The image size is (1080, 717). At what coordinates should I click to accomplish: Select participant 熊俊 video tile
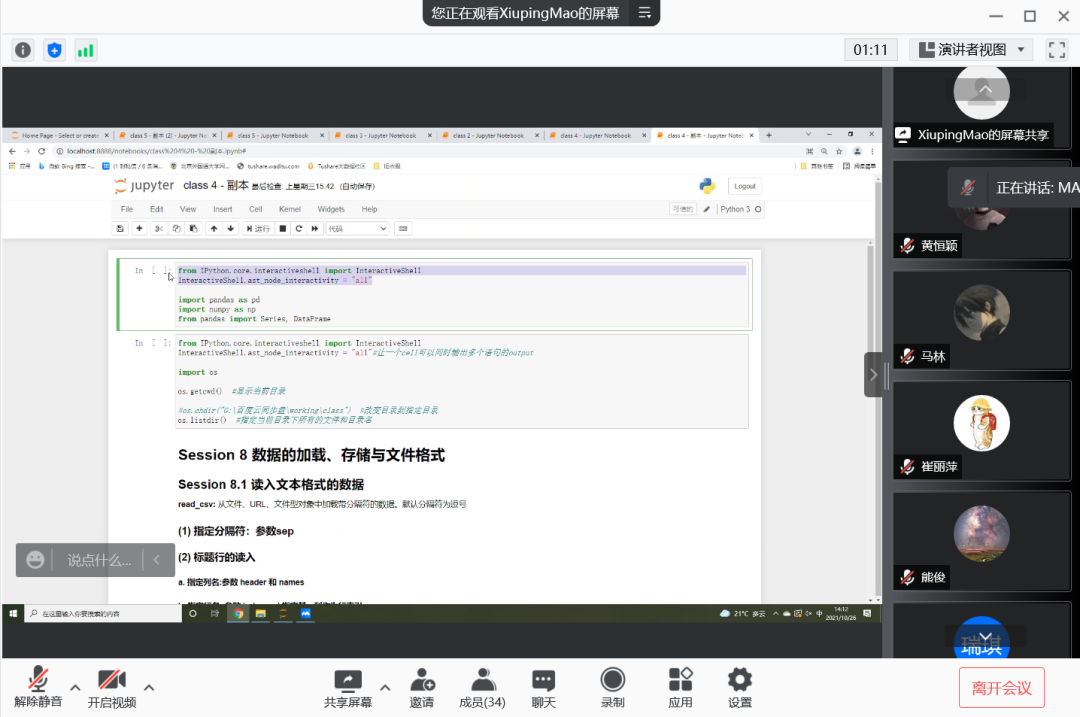982,541
